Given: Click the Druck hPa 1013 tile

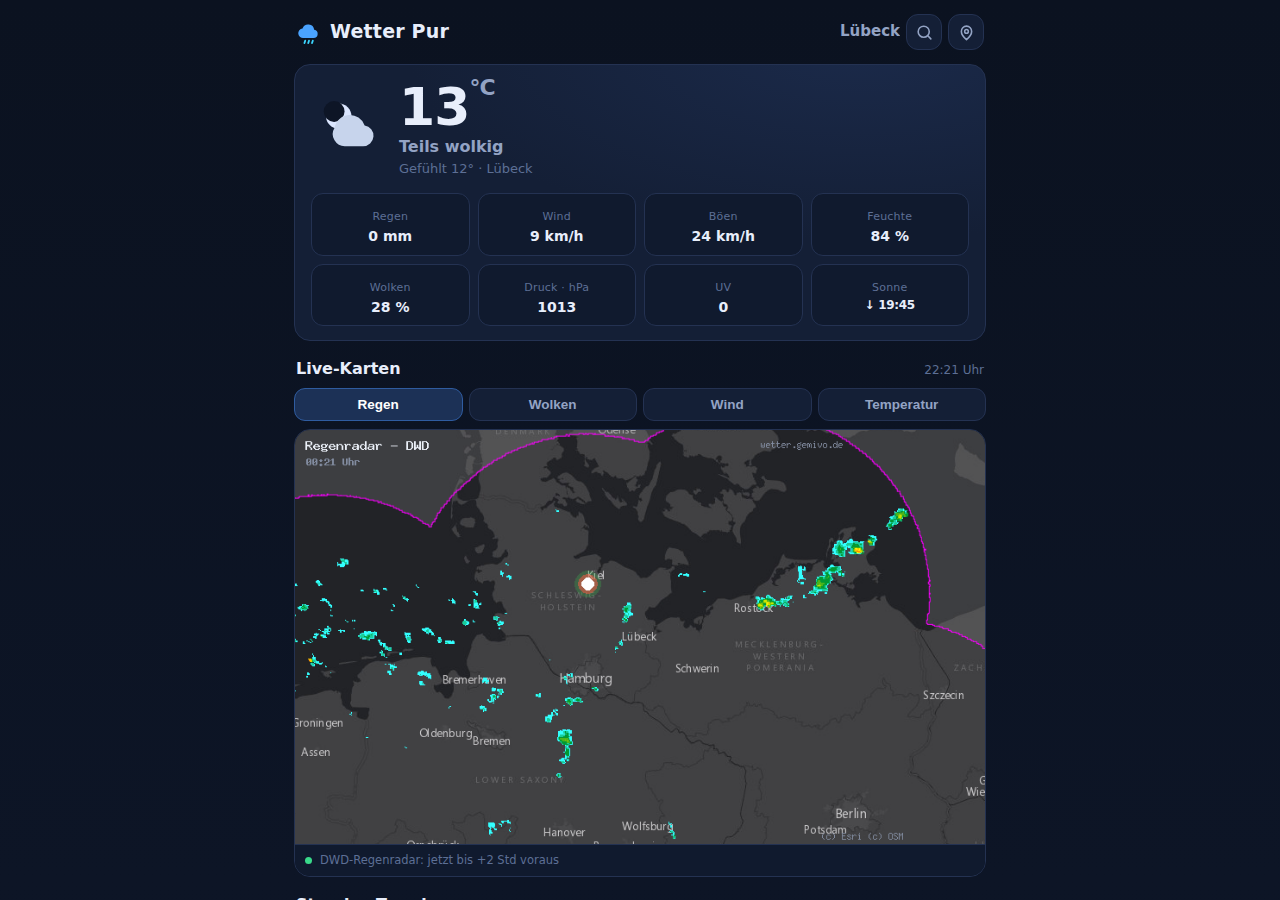Looking at the screenshot, I should point(557,295).
